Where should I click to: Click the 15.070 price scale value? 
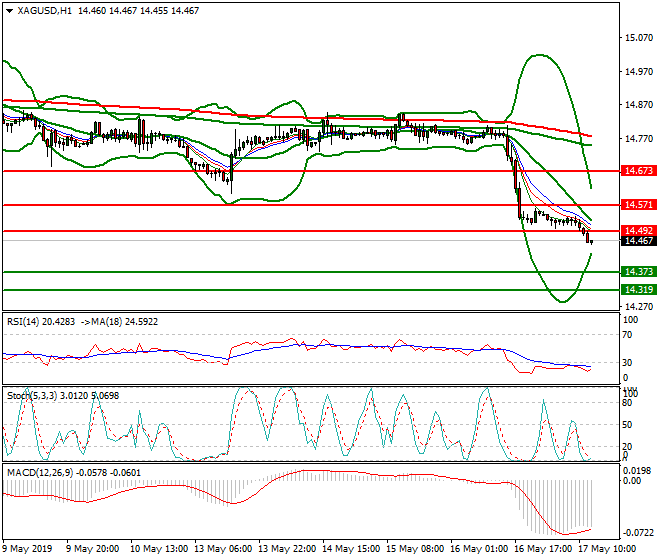tap(639, 38)
